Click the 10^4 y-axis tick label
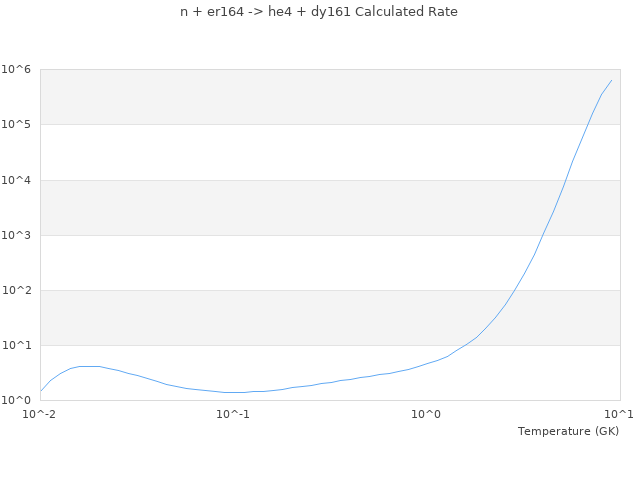 (17, 180)
